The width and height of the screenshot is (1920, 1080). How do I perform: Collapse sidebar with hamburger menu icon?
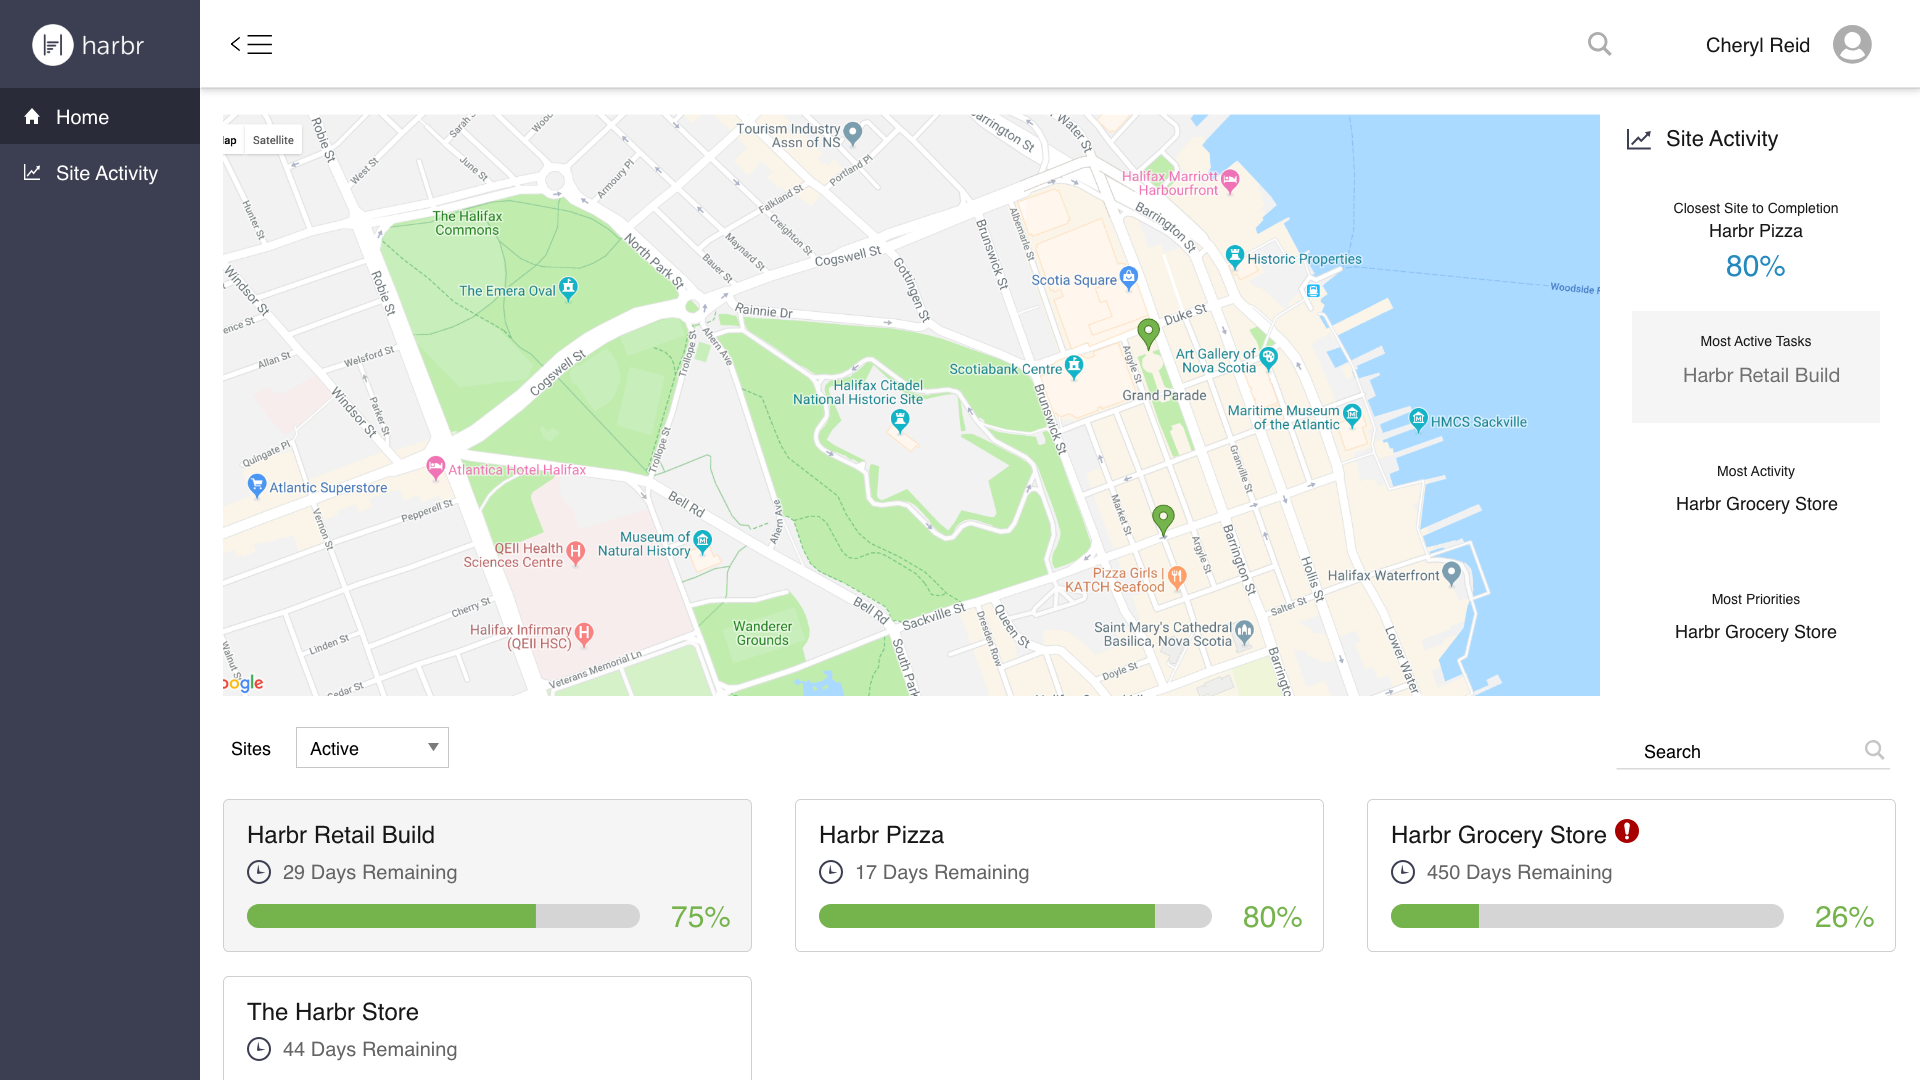coord(251,44)
